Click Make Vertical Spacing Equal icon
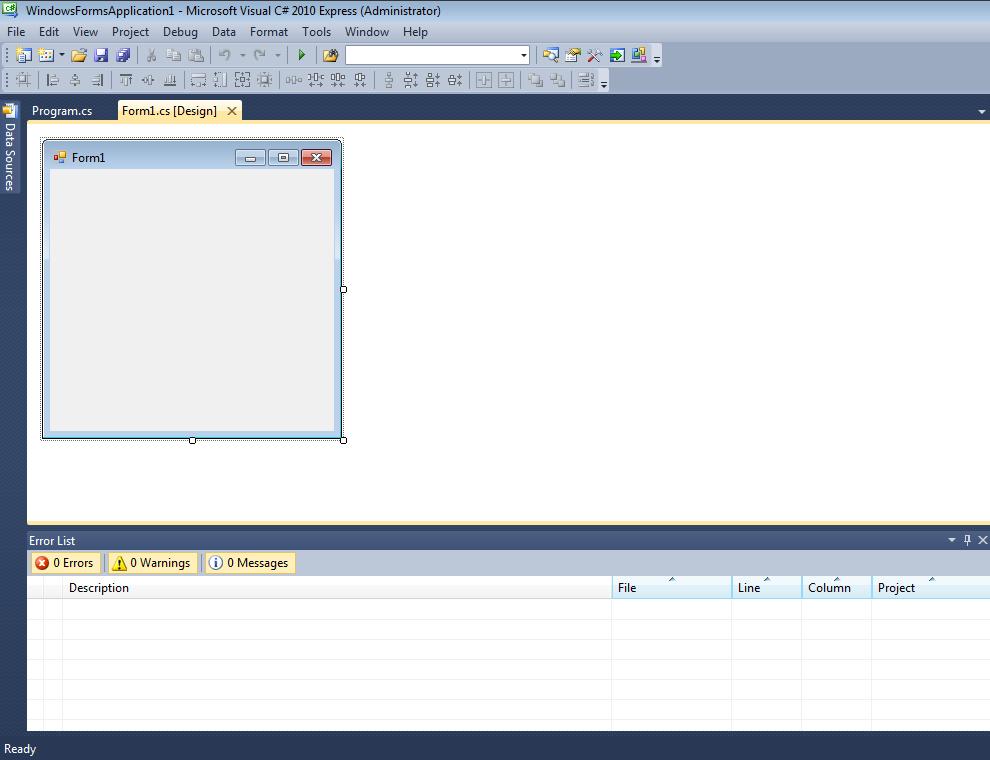This screenshot has height=760, width=990. click(x=389, y=80)
